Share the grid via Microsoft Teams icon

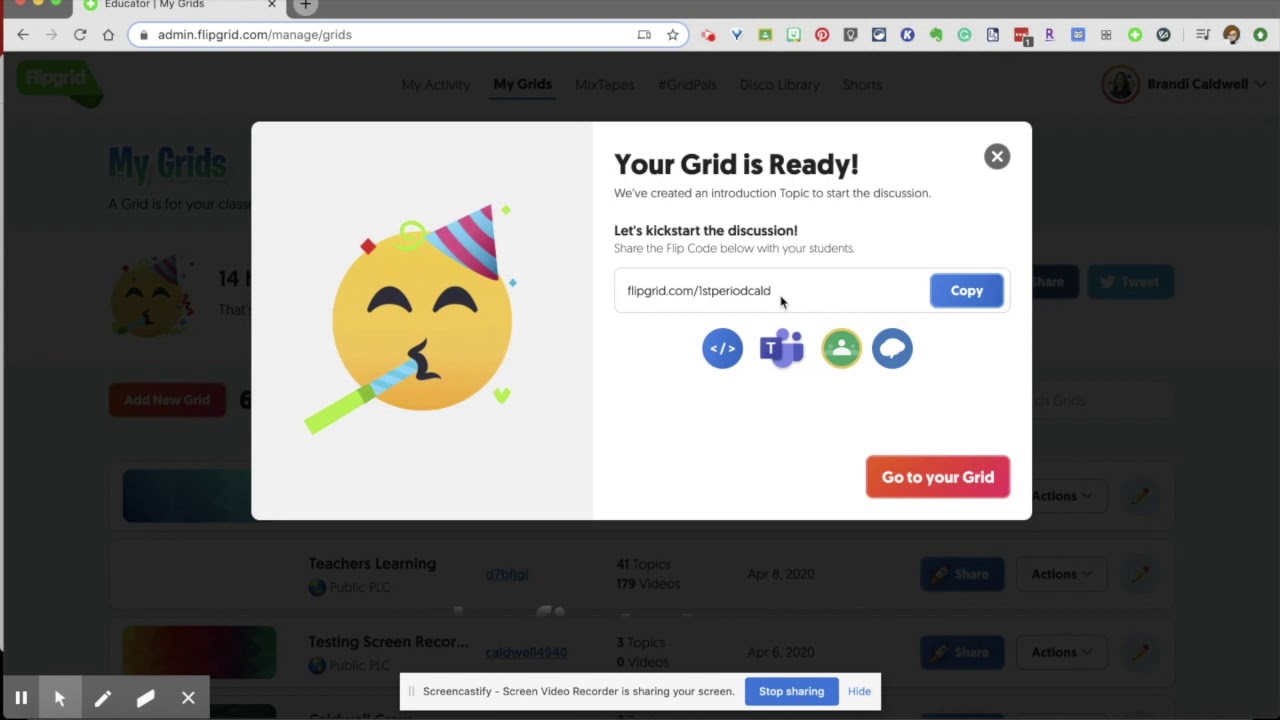click(x=782, y=348)
